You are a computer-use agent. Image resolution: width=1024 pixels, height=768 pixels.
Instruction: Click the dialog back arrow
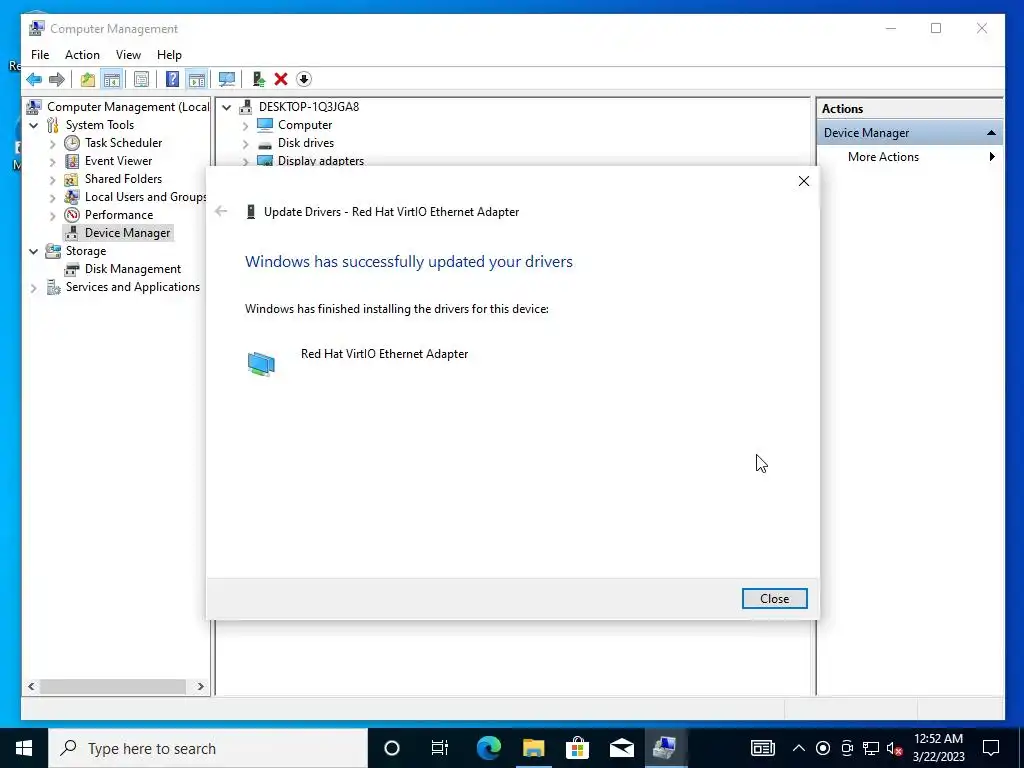click(221, 211)
